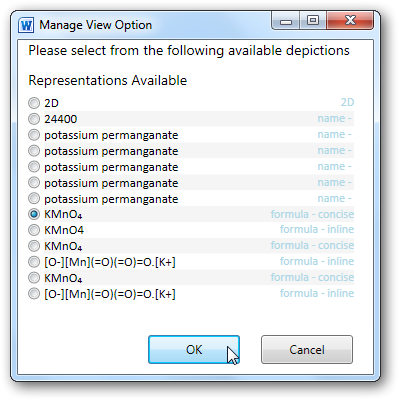The image size is (399, 400).
Task: Choose the fourth potassium permanganate option
Action: coord(34,183)
